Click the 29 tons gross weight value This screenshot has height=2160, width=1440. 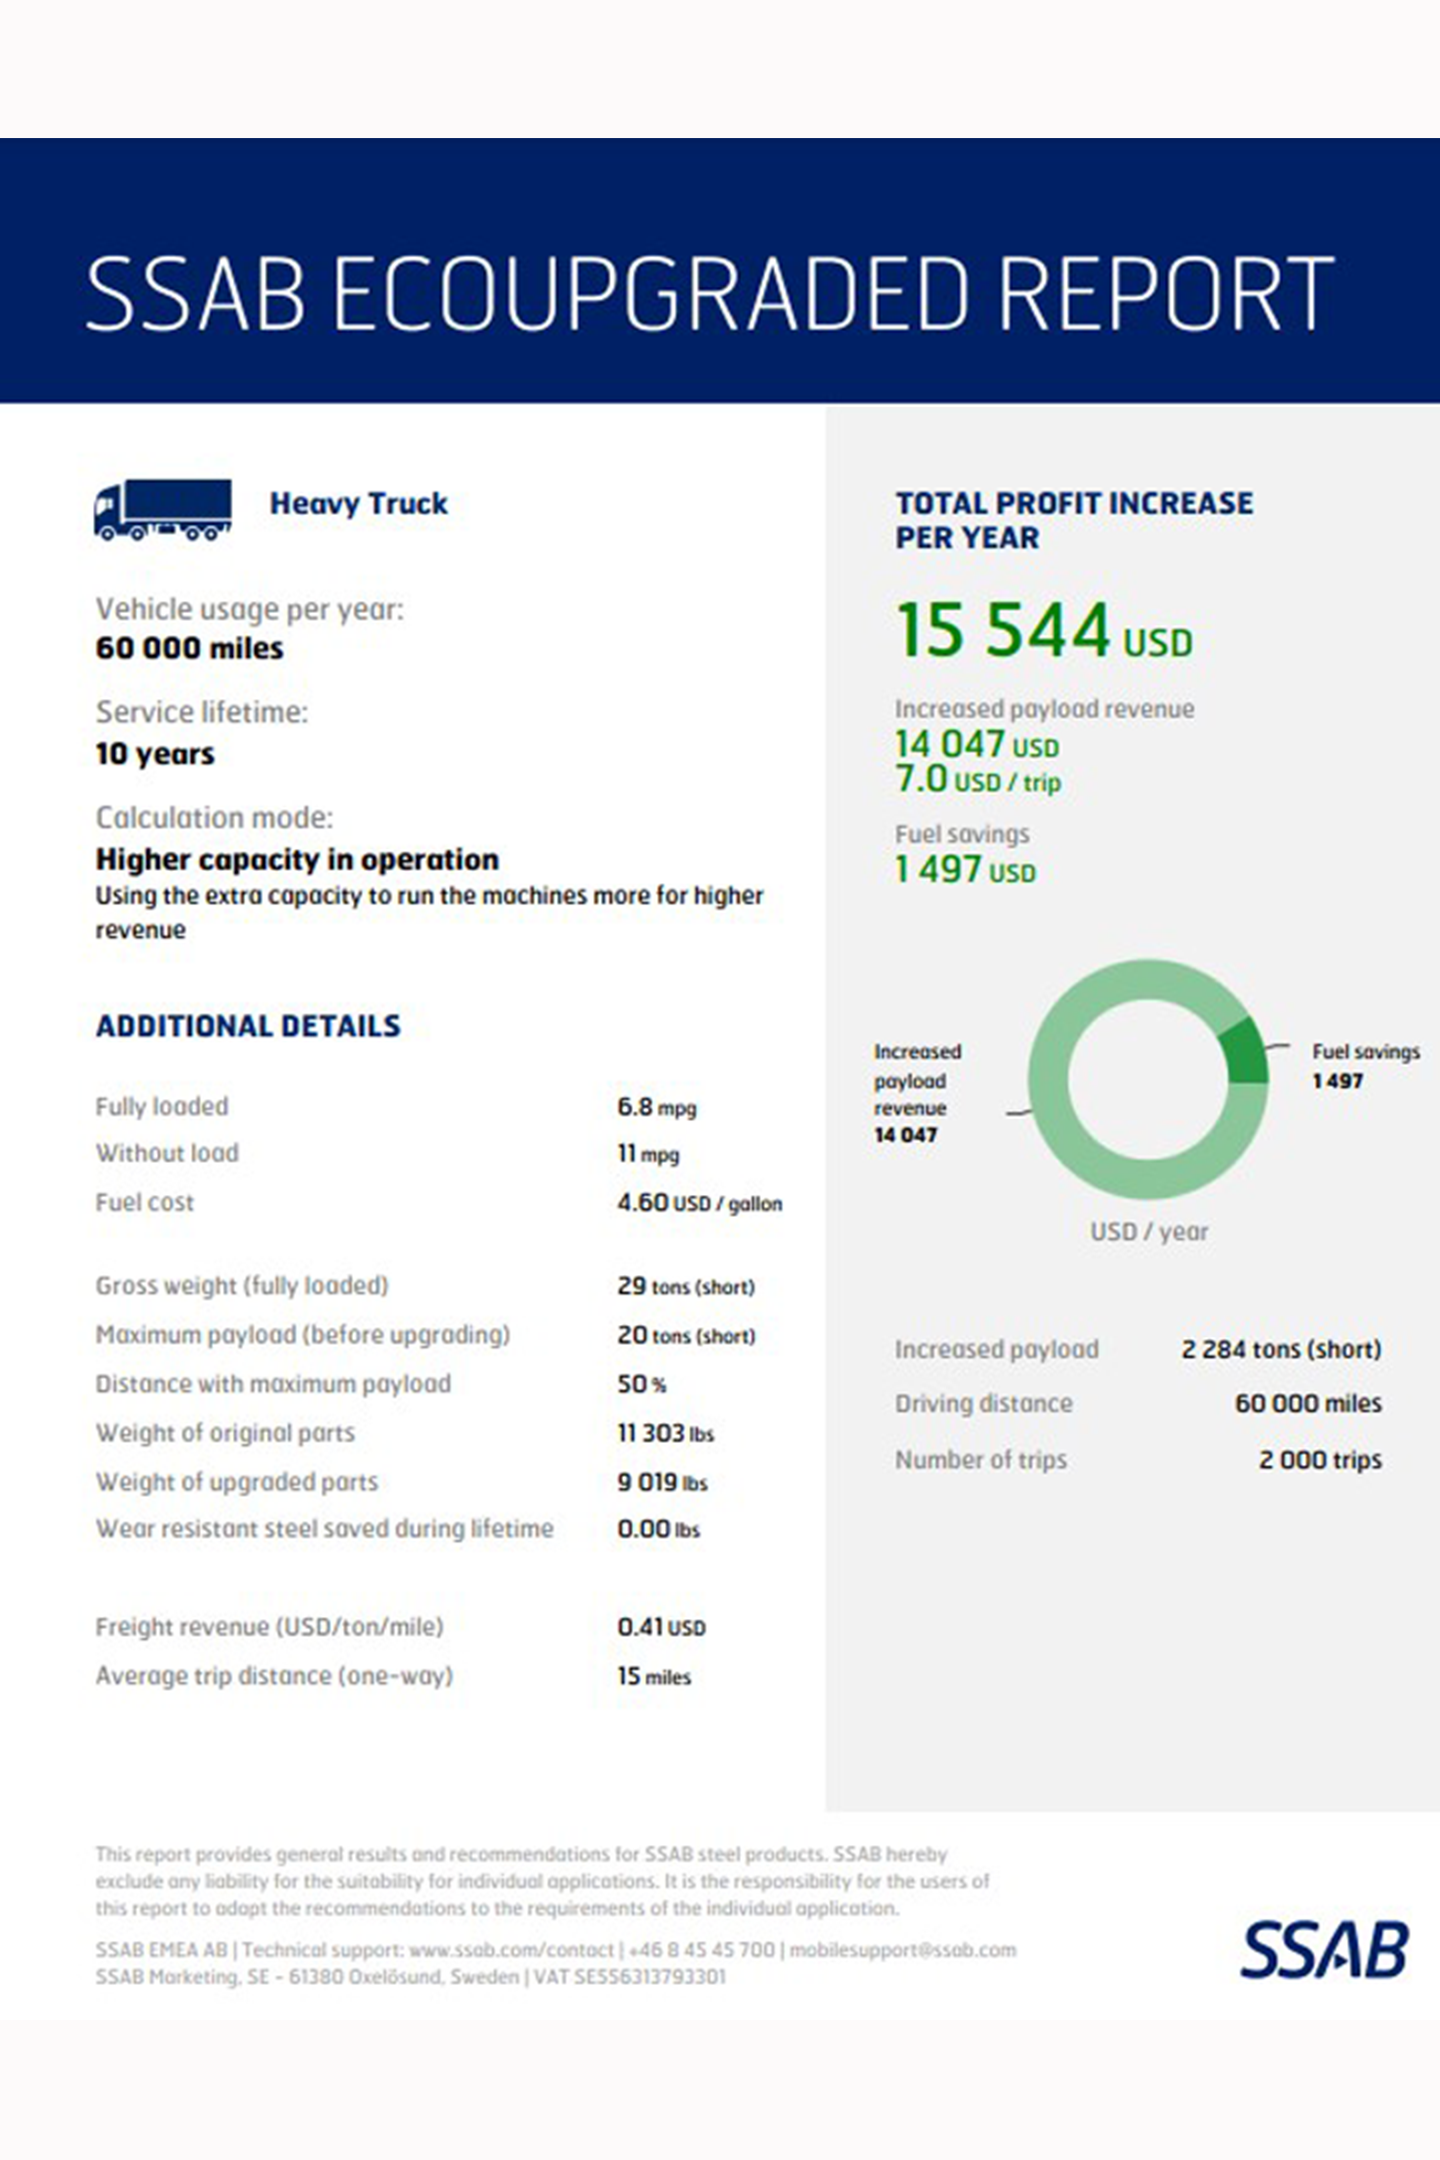(686, 1286)
